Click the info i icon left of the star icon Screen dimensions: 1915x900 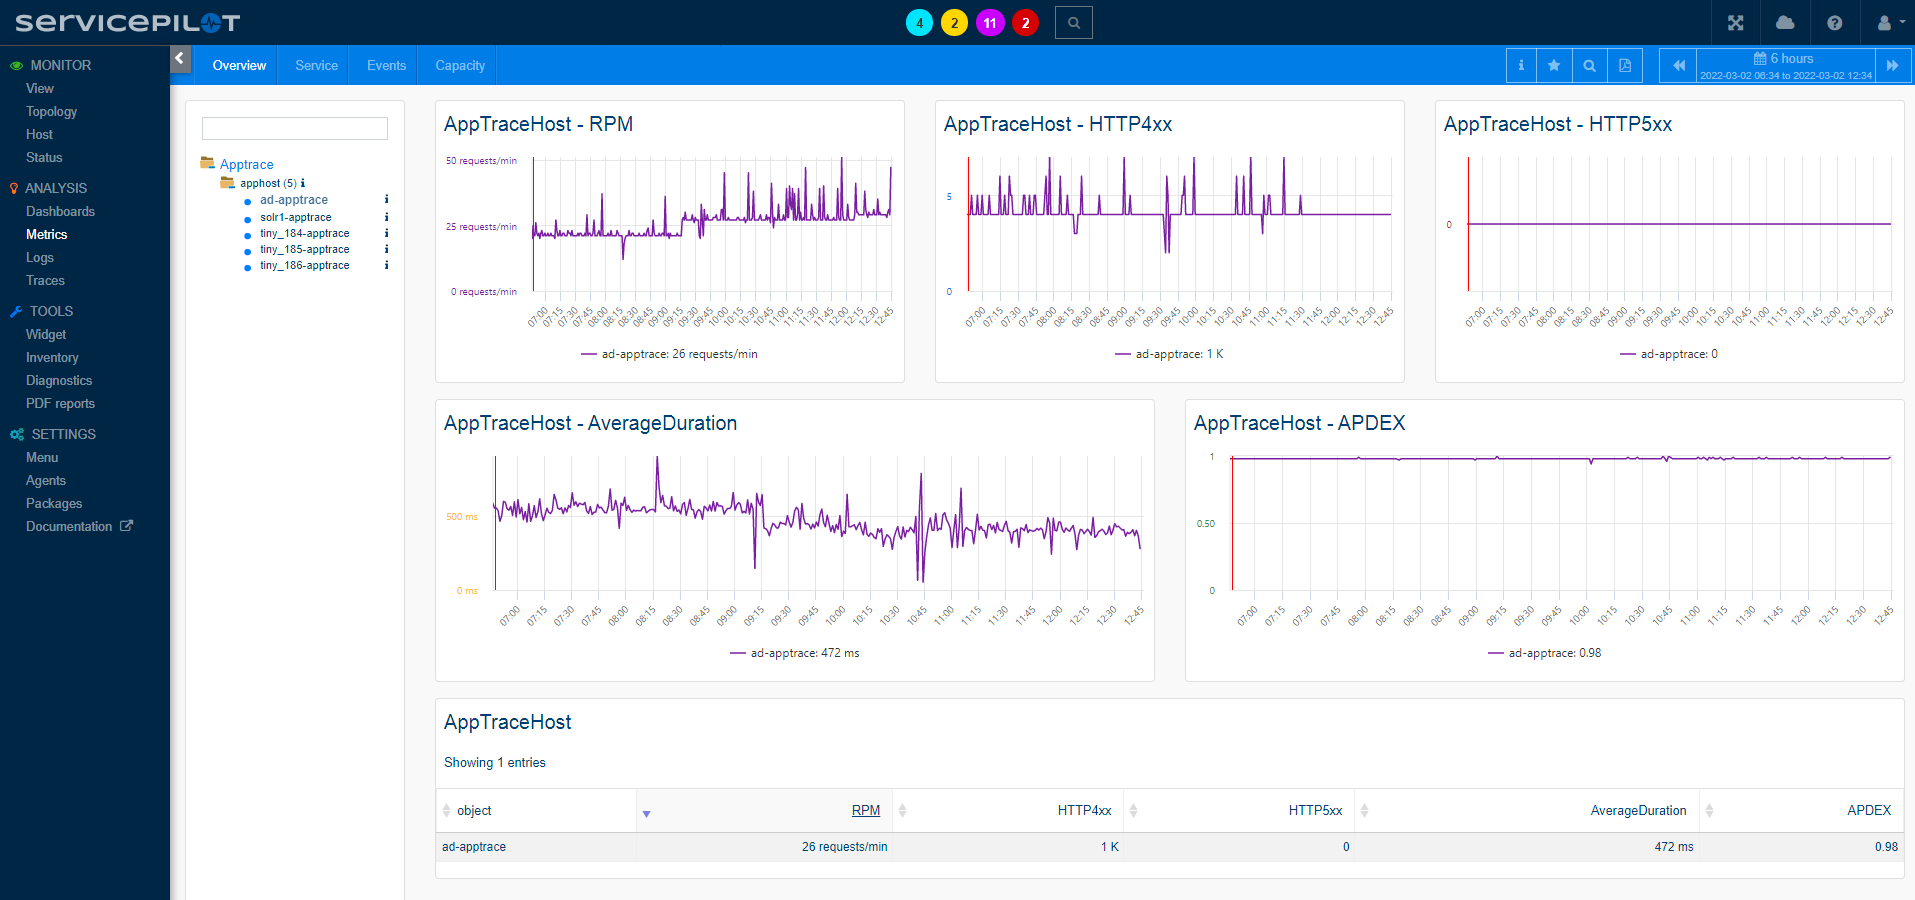click(x=1519, y=65)
